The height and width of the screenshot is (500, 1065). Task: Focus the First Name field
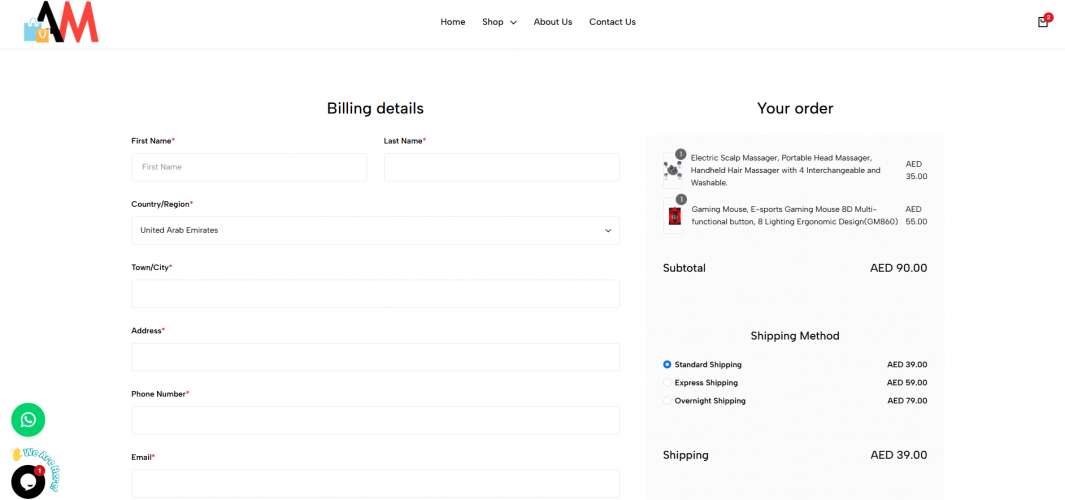(249, 167)
